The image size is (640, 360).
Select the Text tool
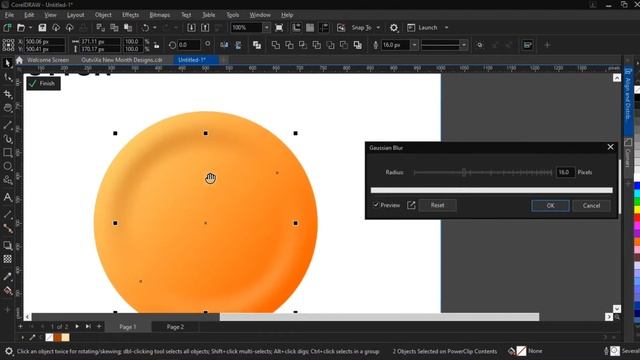7,197
